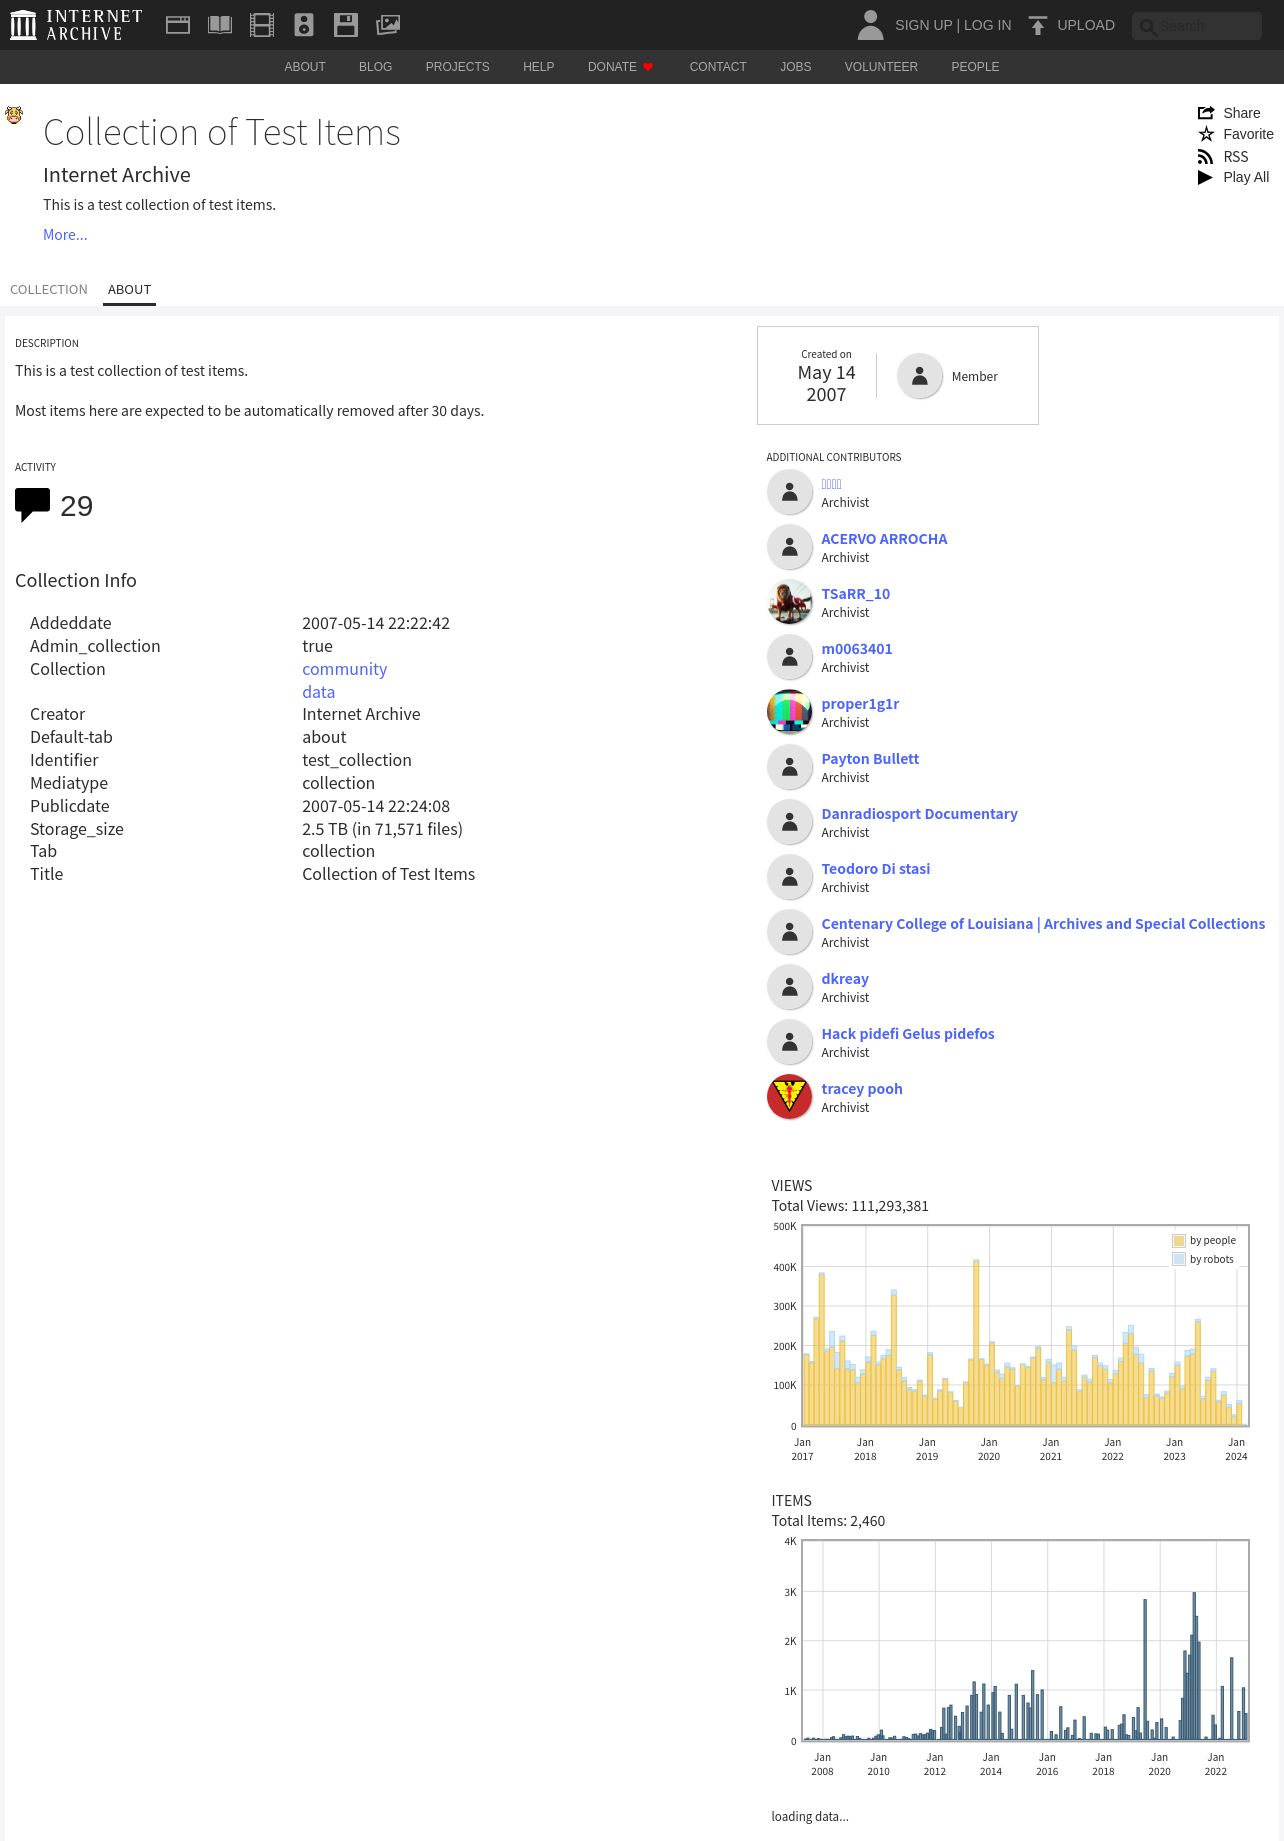Screen dimensions: 1284x1841
Task: Open the Images icon in top bar
Action: [x=388, y=25]
